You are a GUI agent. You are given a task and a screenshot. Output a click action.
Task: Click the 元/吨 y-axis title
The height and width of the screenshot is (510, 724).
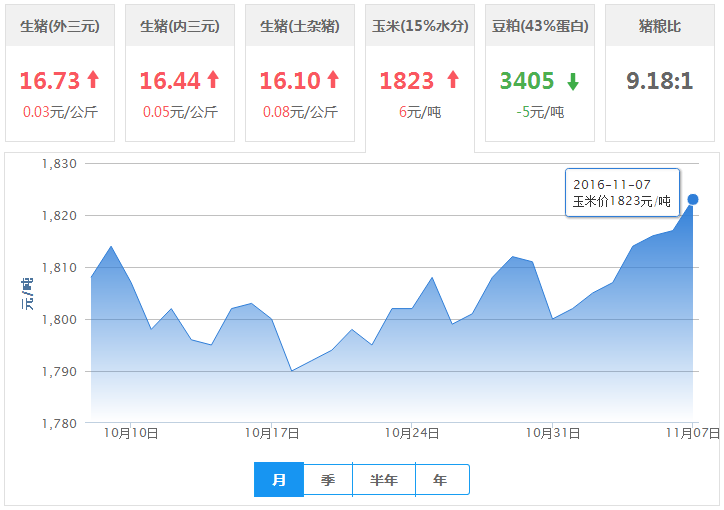(27, 294)
